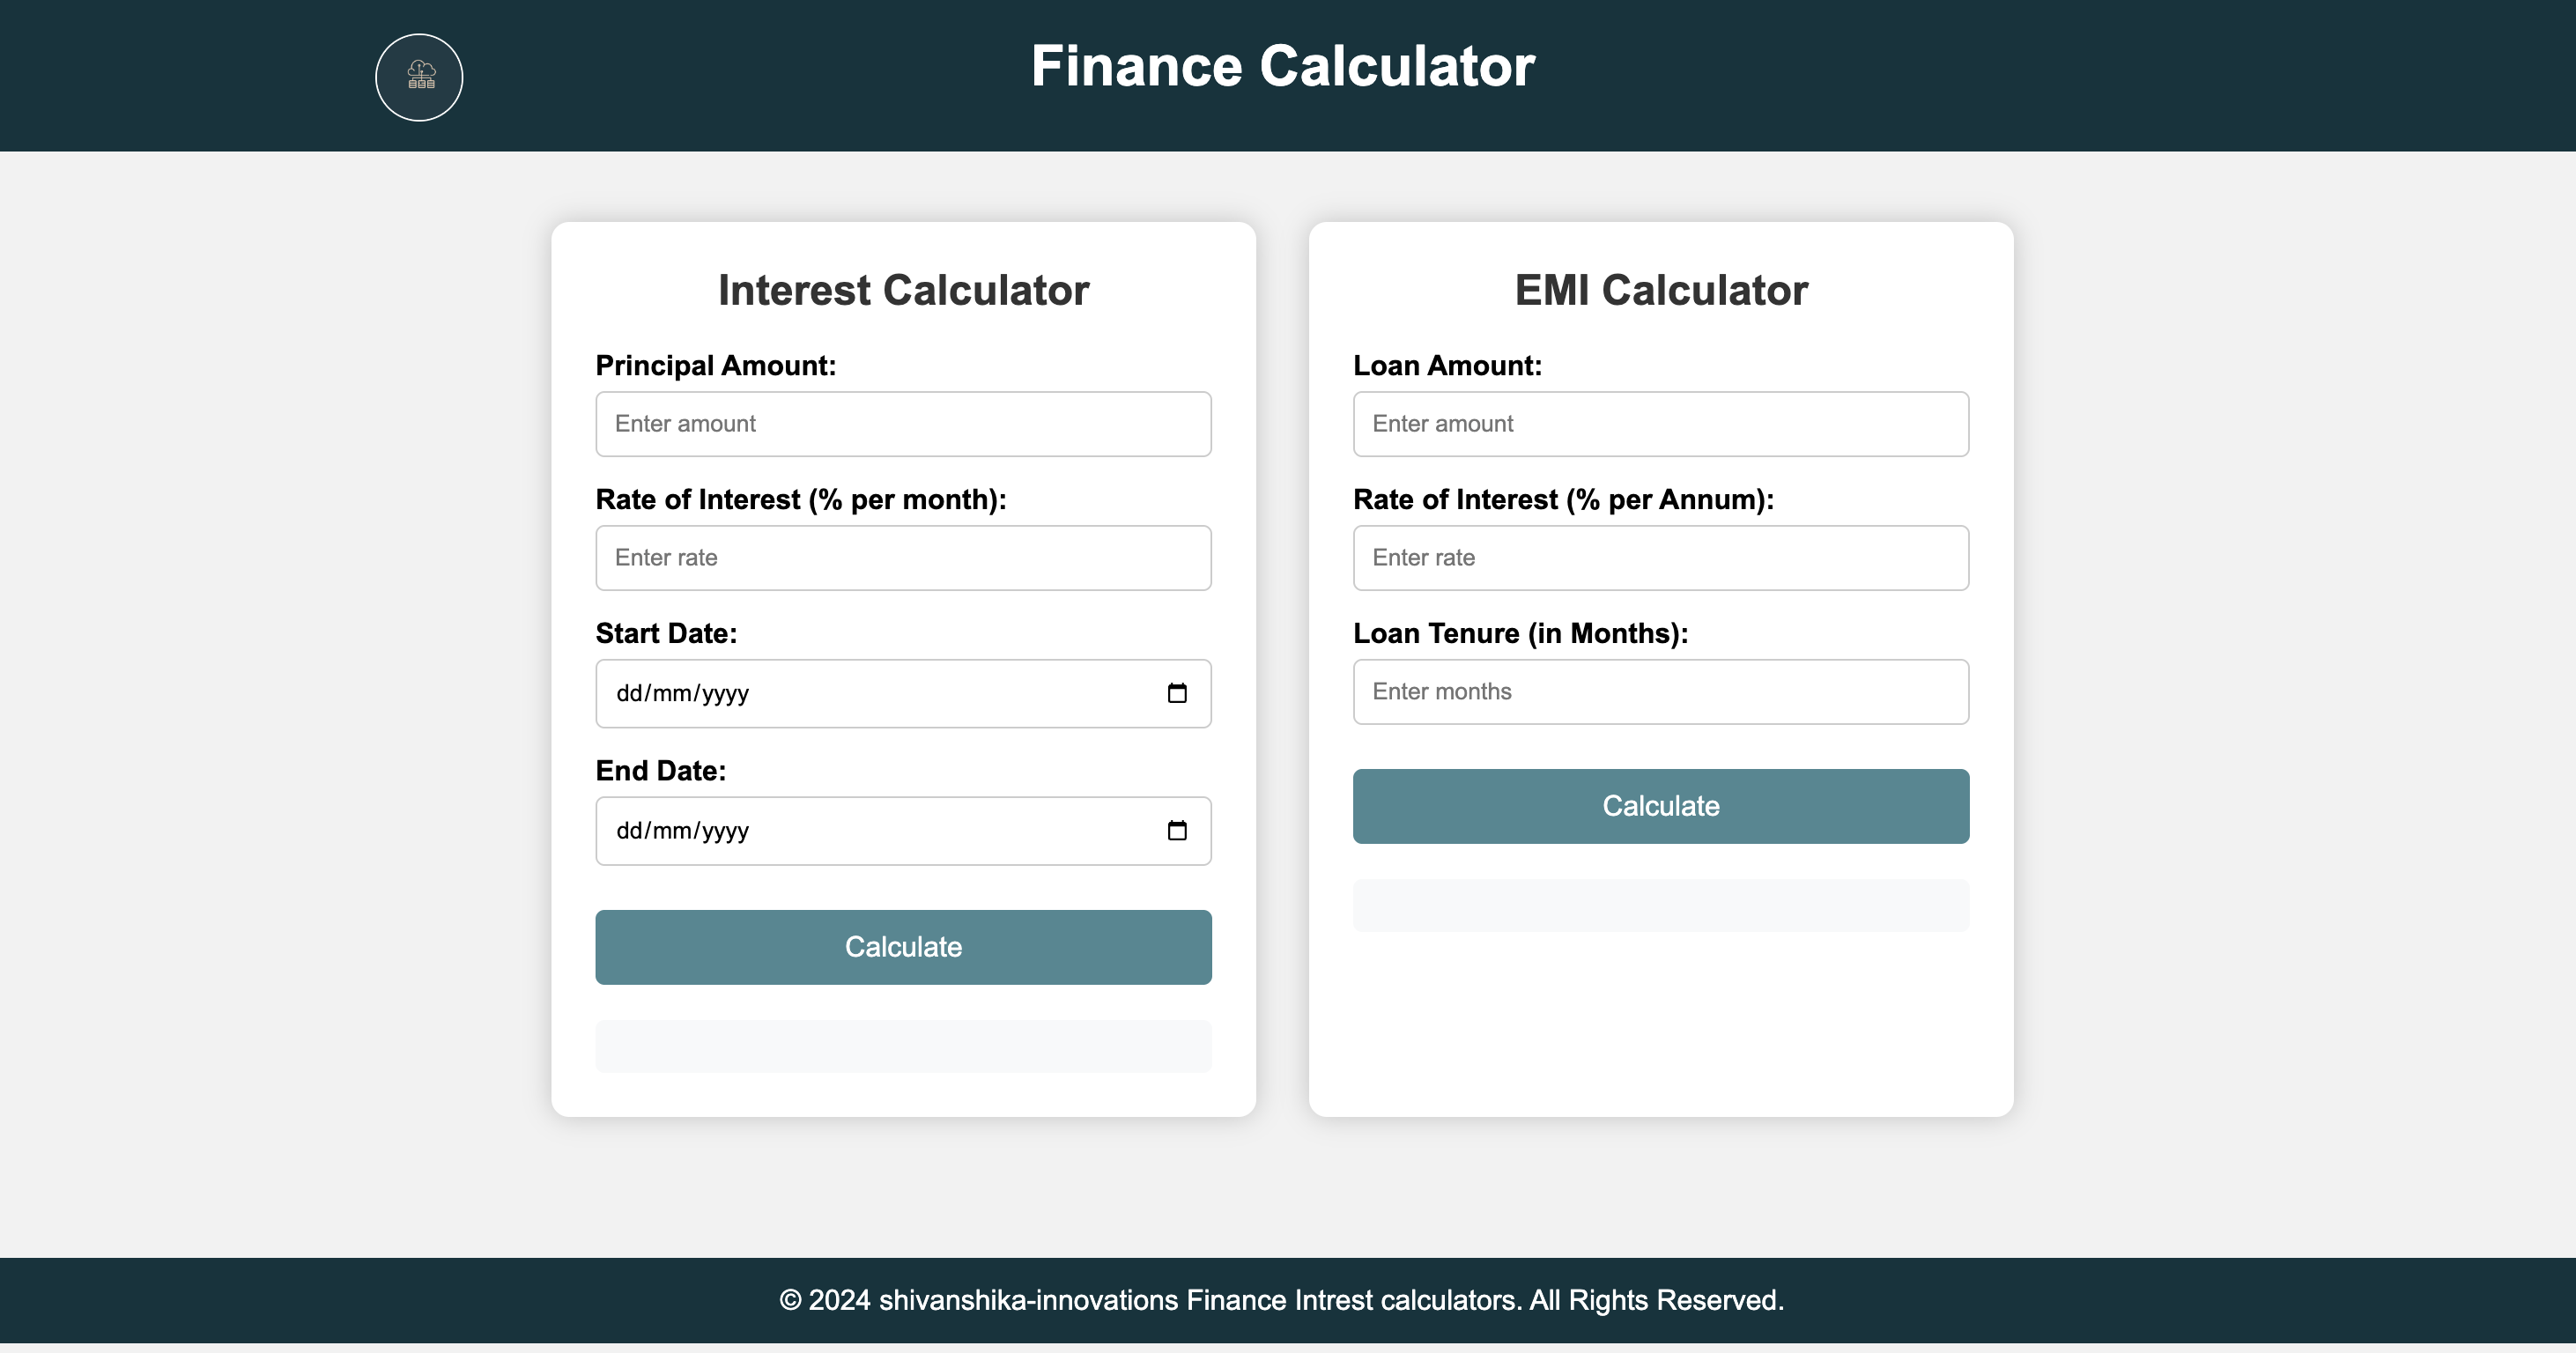Select the Principal Amount input field

coord(903,423)
